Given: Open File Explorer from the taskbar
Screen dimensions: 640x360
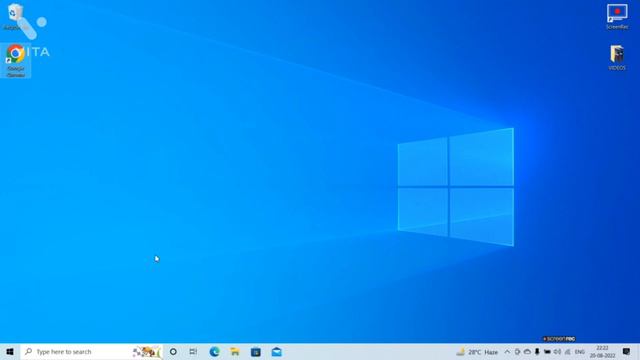Looking at the screenshot, I should pos(235,351).
